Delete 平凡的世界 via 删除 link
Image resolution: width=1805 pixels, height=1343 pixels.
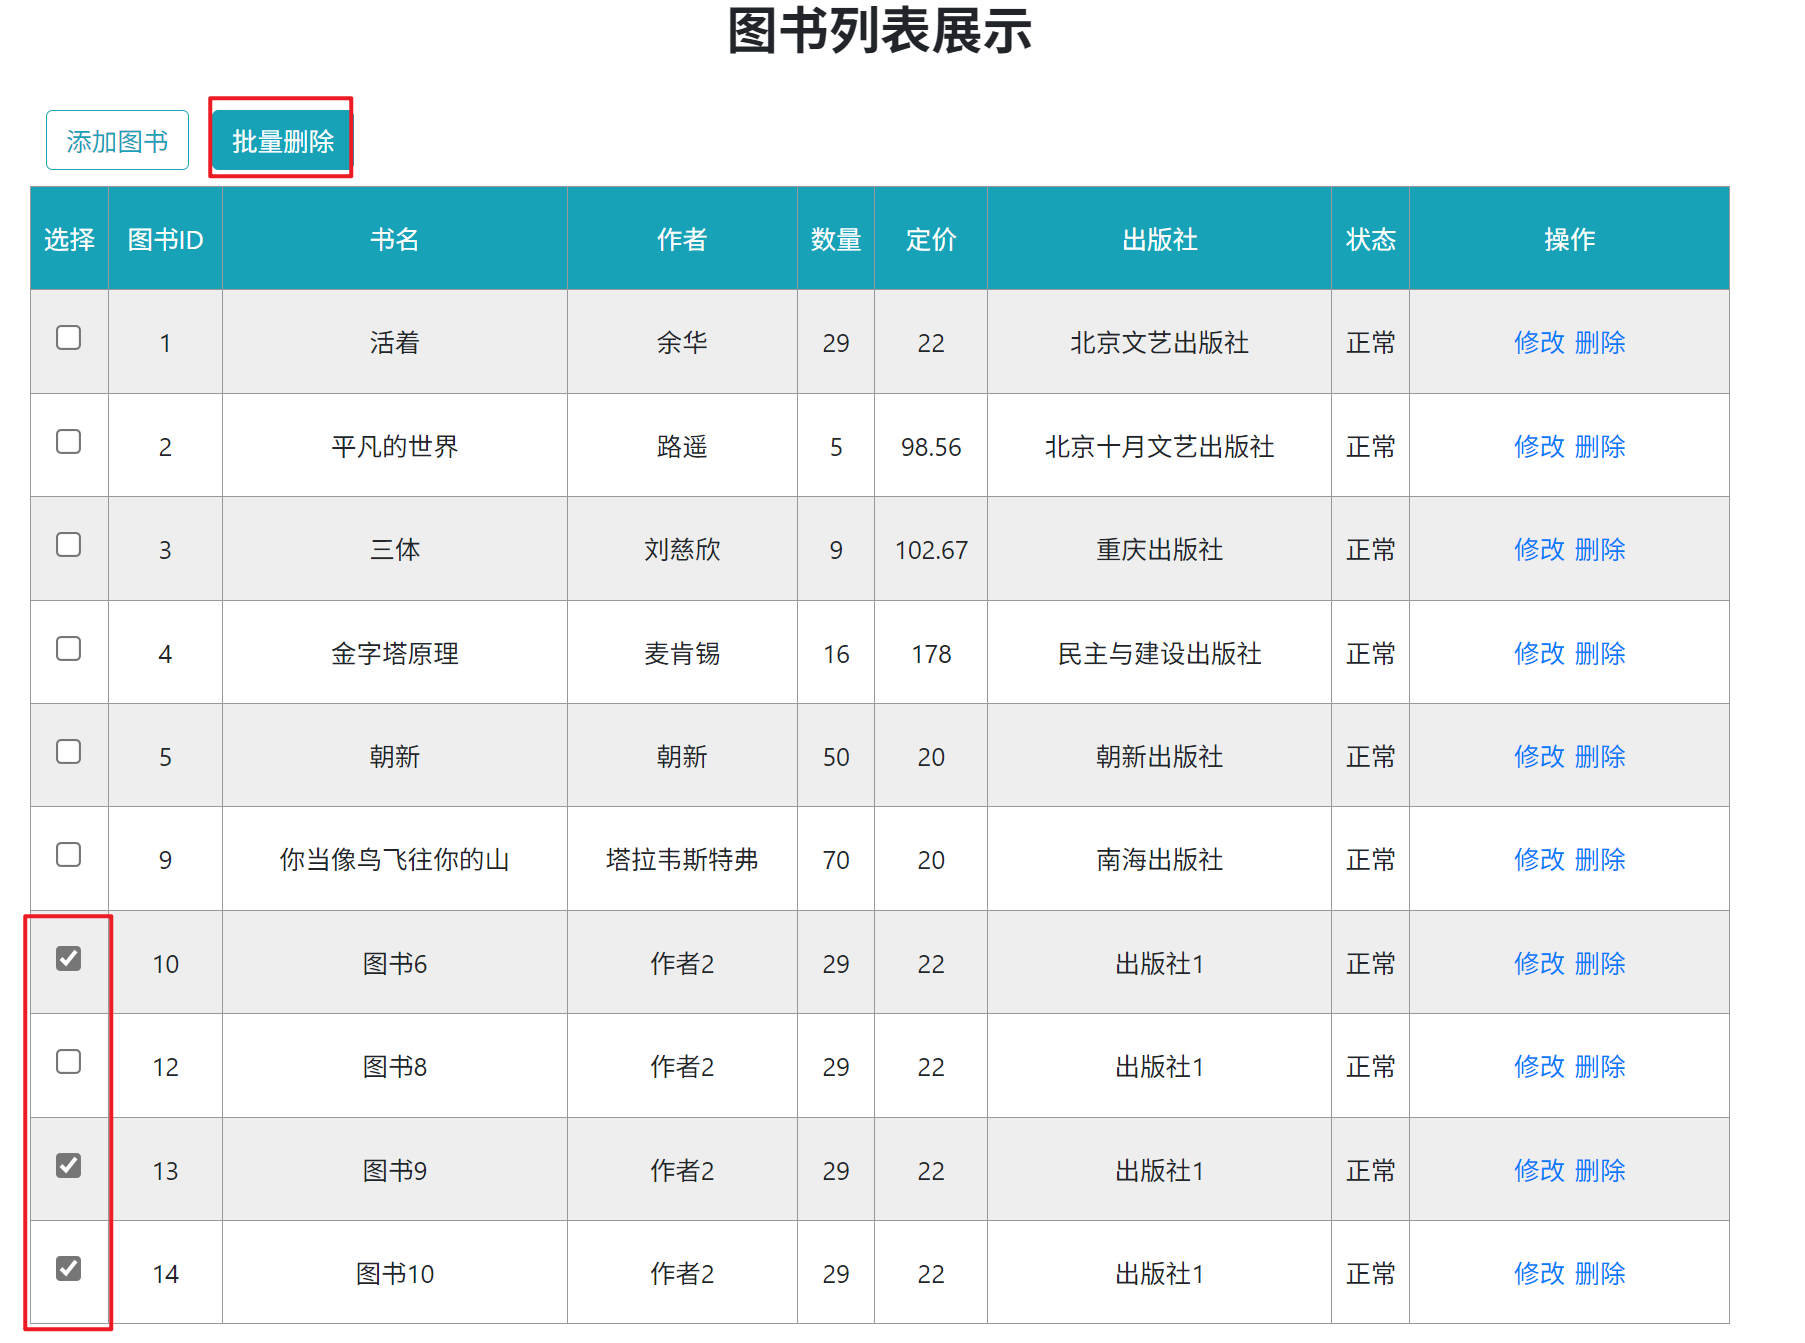pyautogui.click(x=1600, y=446)
